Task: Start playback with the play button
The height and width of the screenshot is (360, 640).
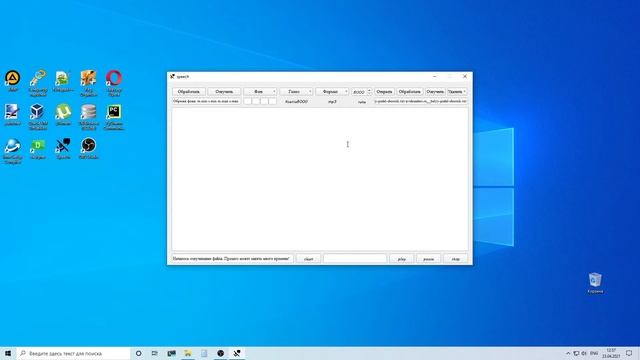Action: (x=402, y=259)
